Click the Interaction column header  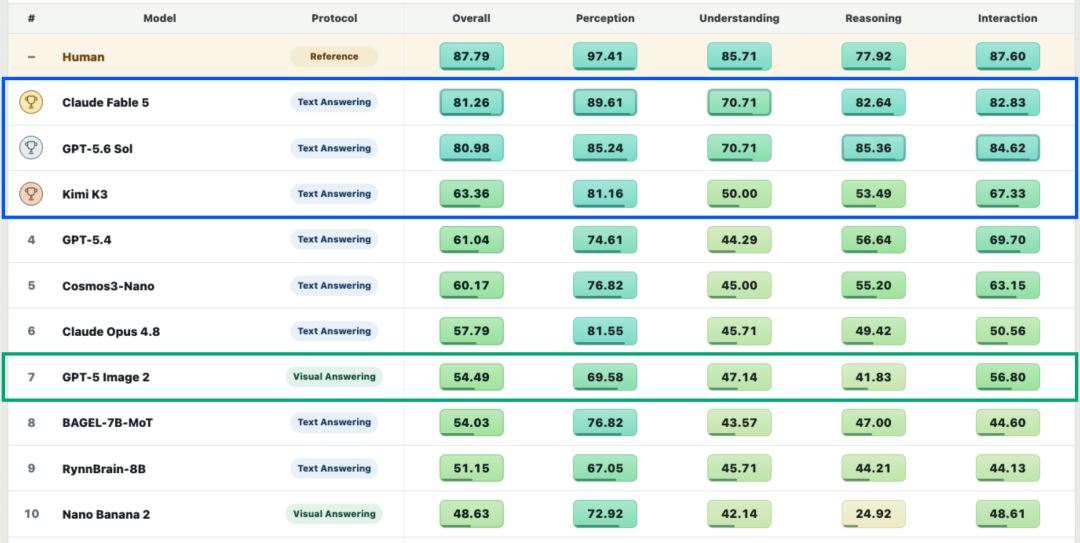click(x=1008, y=19)
